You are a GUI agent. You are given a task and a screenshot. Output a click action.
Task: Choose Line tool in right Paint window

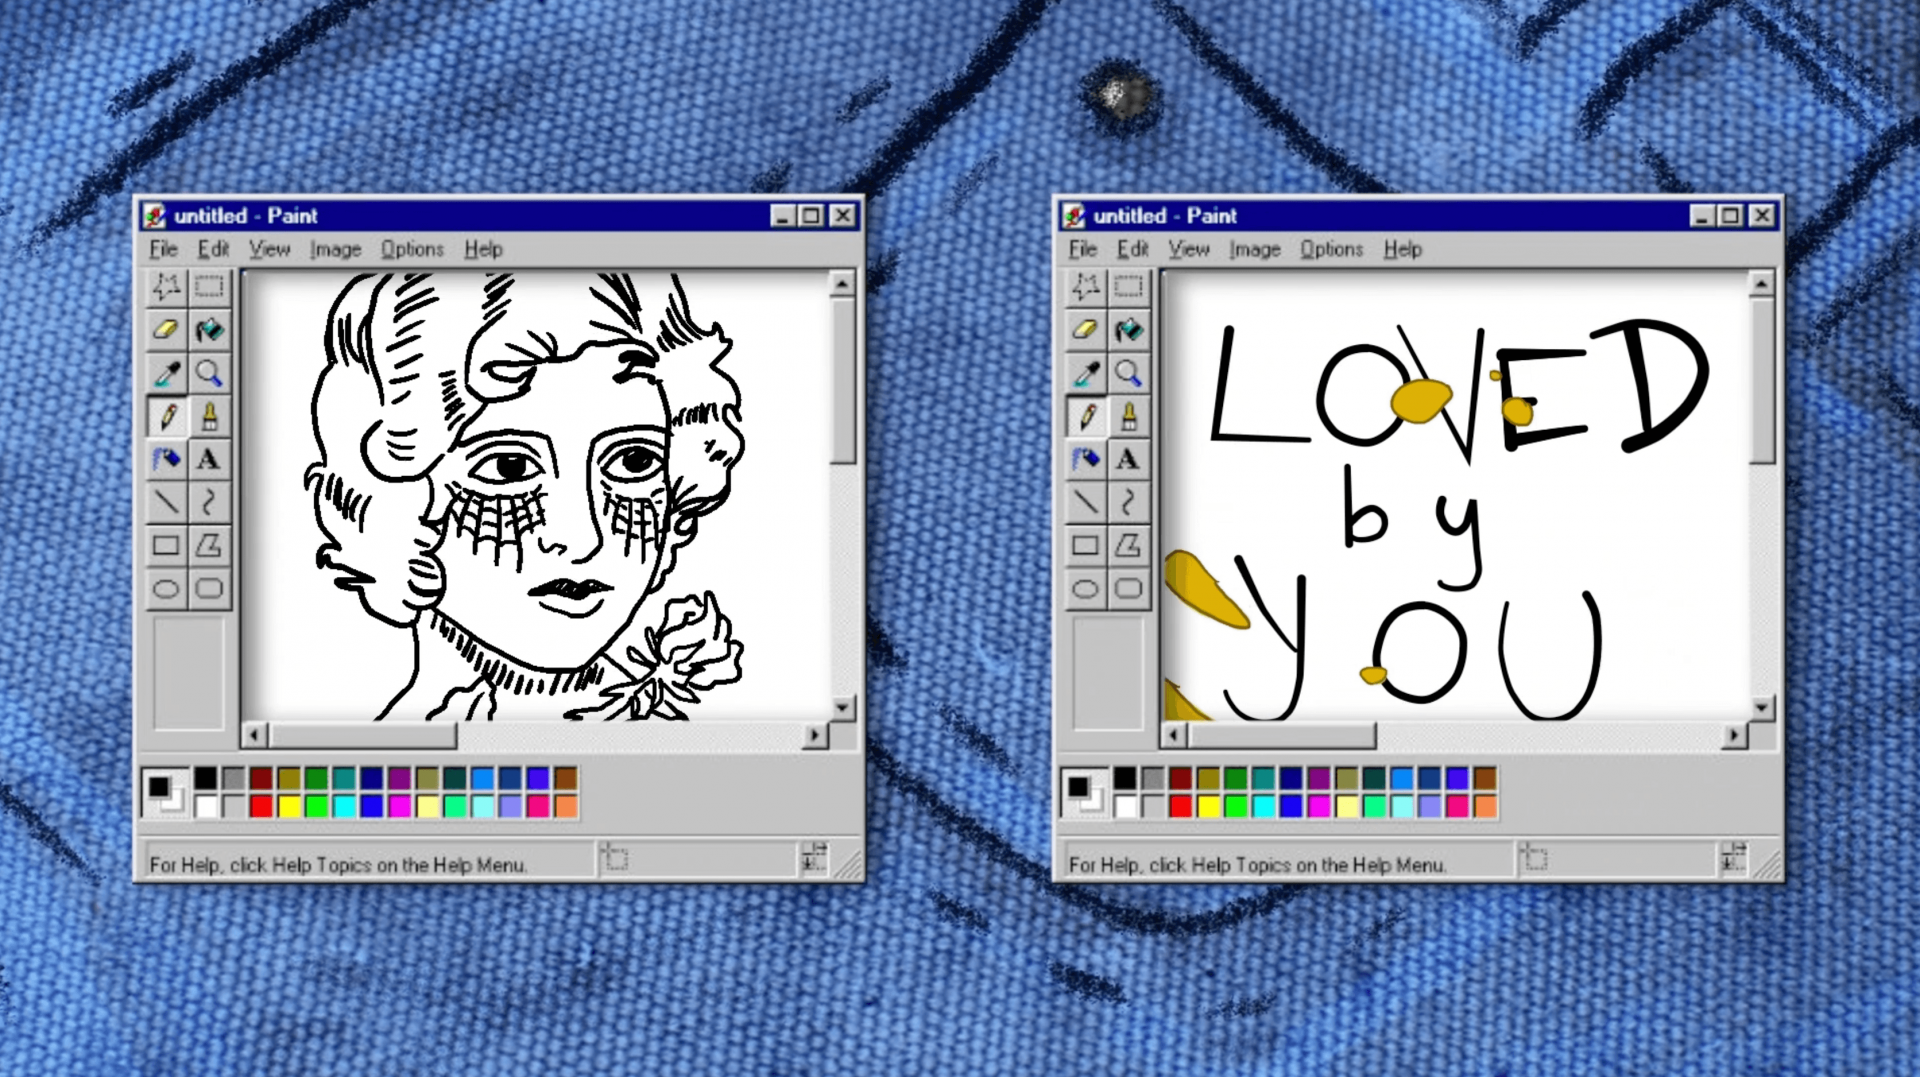[x=1086, y=503]
